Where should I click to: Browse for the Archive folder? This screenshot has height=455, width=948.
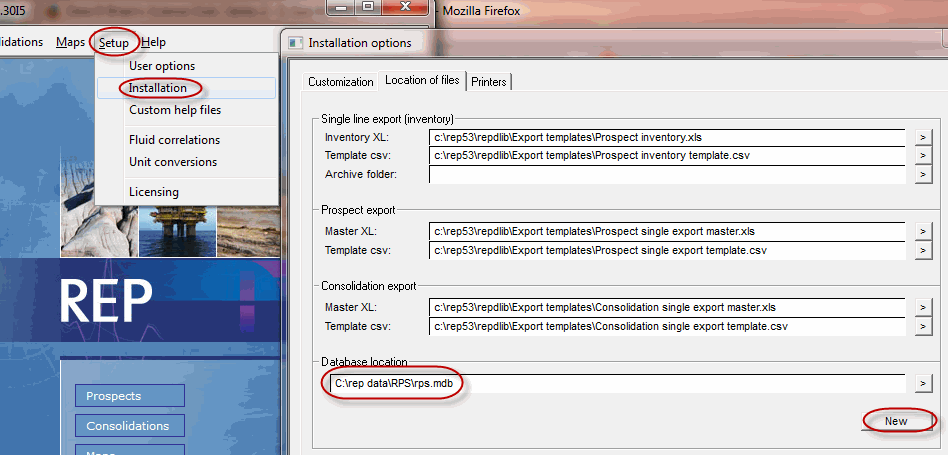coord(923,175)
